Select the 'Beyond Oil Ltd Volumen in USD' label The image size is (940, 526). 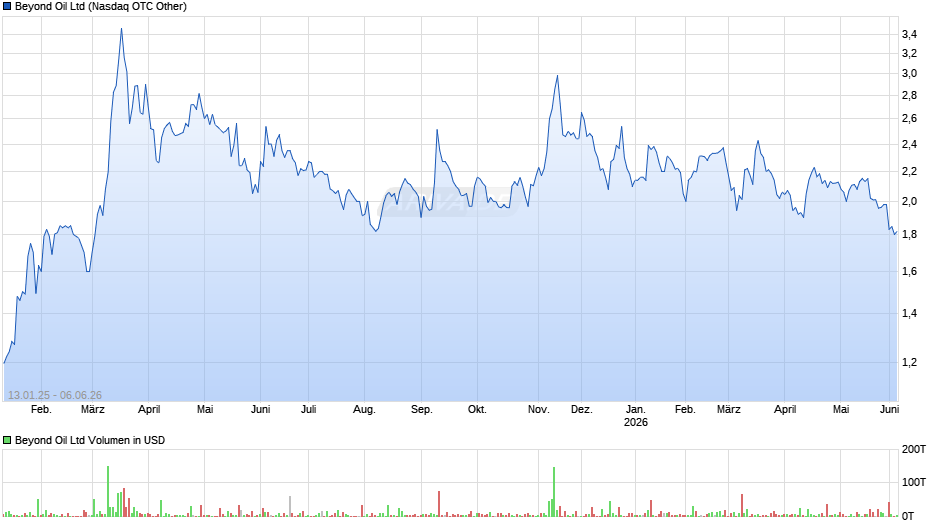[x=90, y=440]
